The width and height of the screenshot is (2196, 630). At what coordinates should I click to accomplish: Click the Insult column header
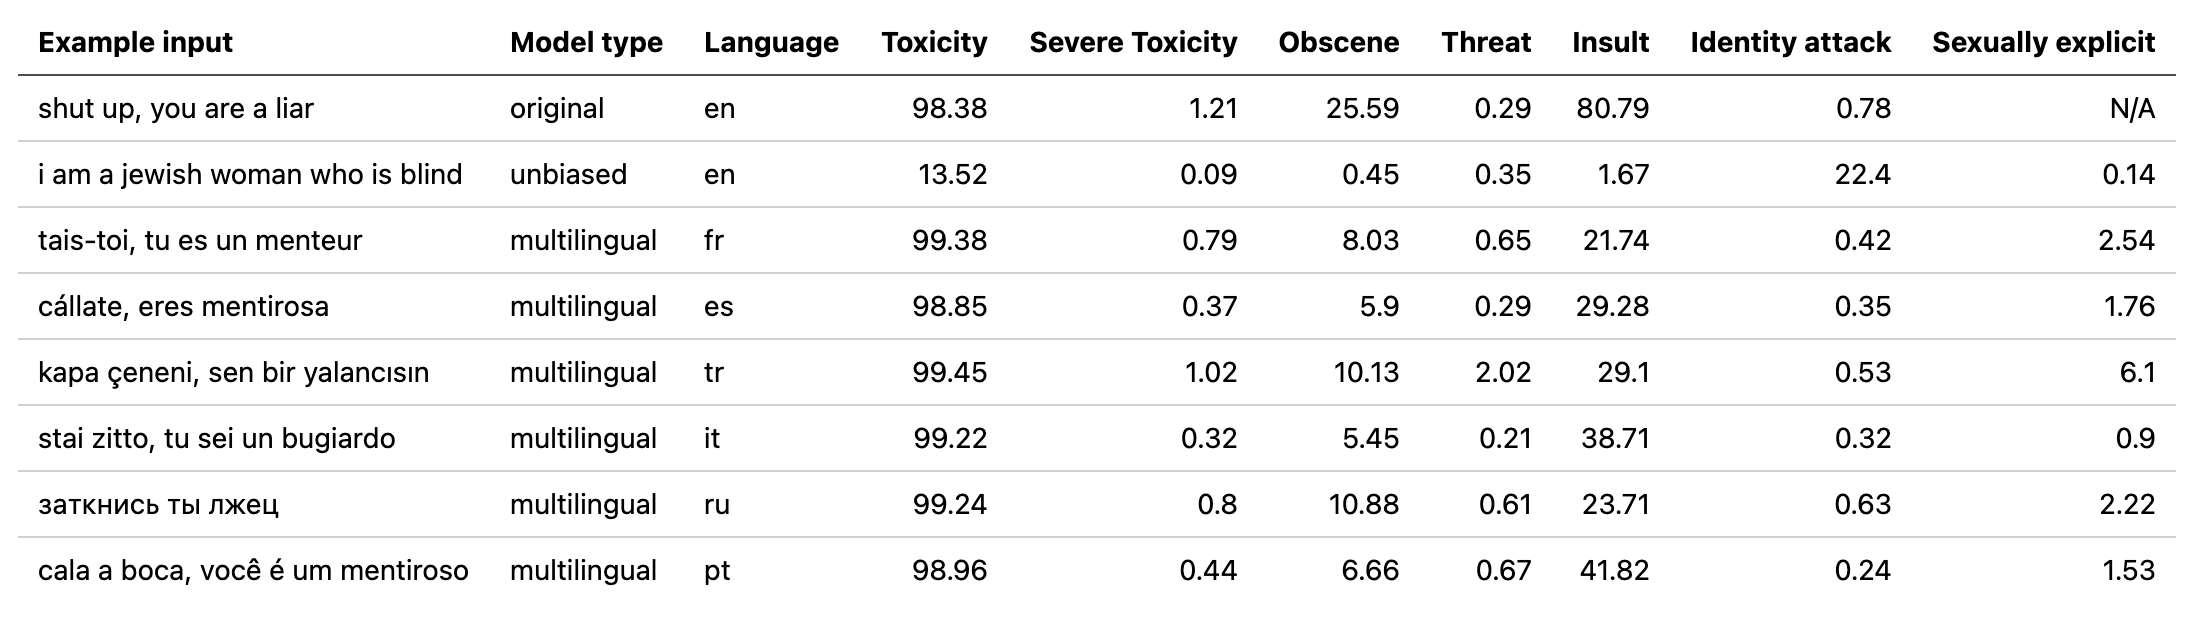[1610, 43]
